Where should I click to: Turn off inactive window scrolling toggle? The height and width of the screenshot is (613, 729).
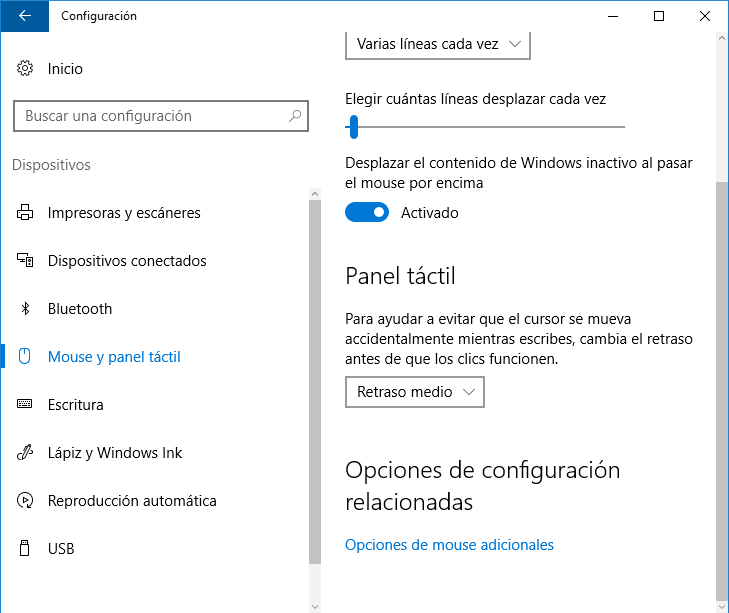[x=367, y=213]
